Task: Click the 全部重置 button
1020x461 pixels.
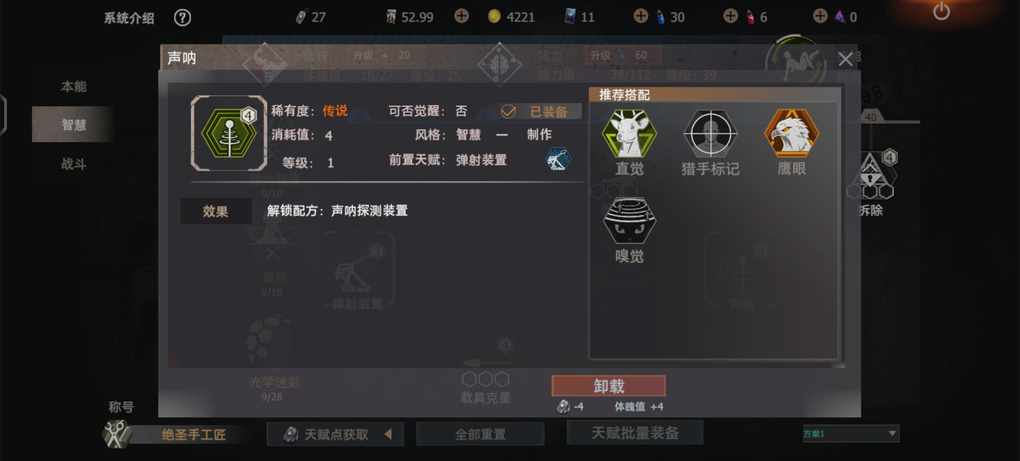Action: (x=480, y=434)
